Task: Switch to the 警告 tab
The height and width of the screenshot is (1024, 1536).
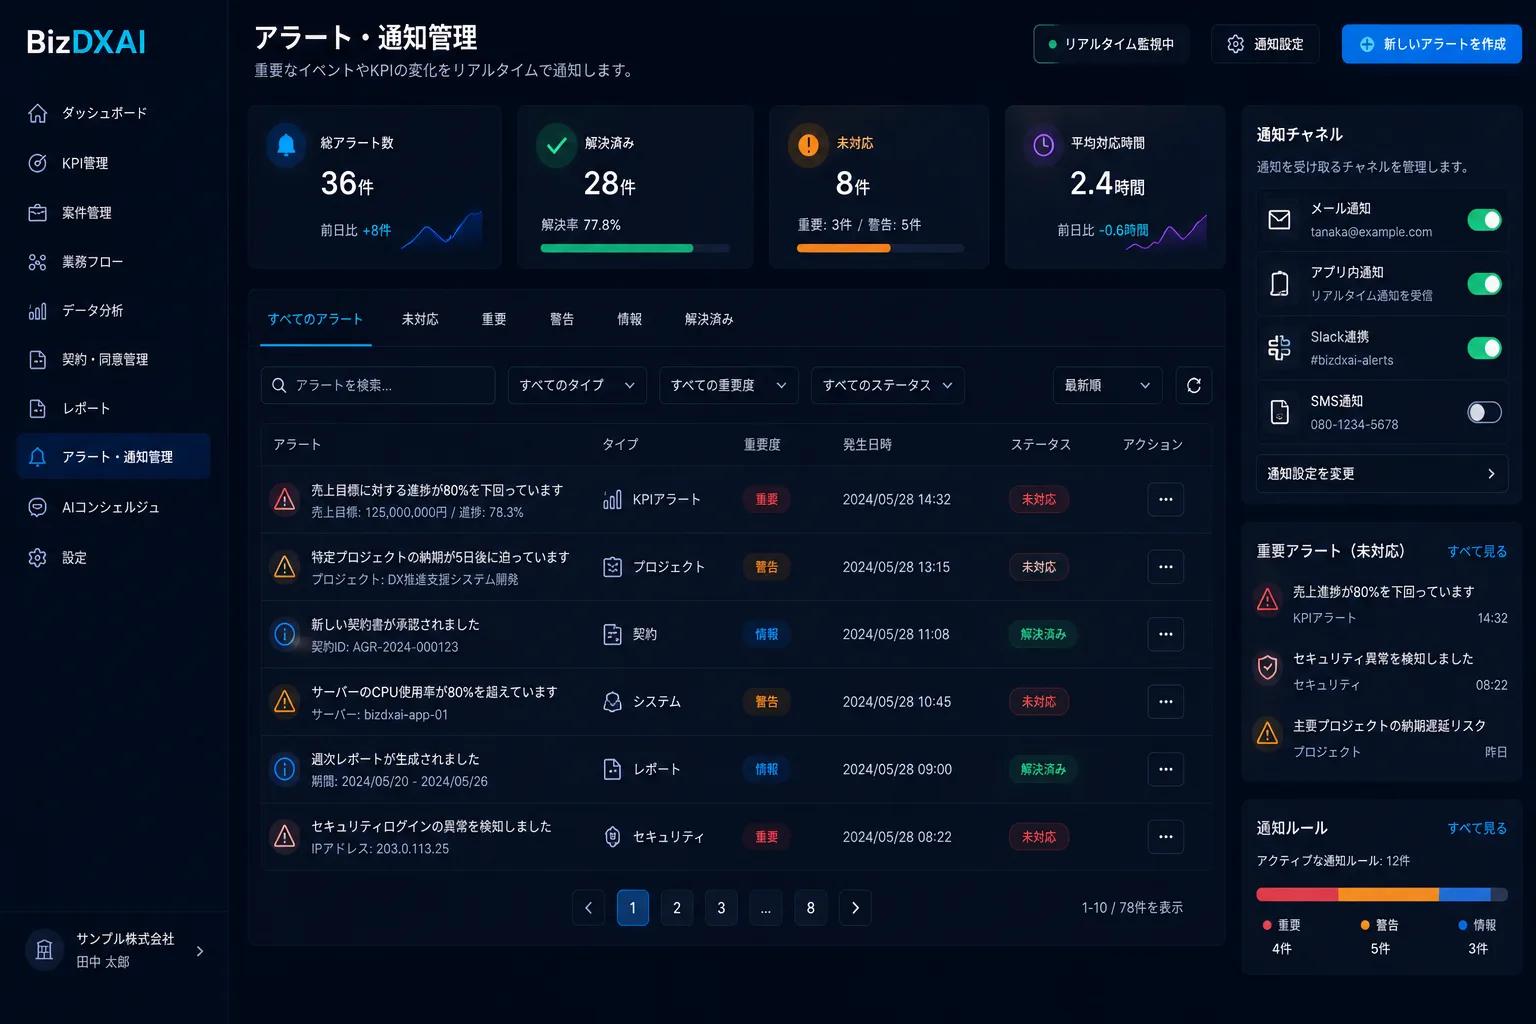Action: tap(562, 319)
